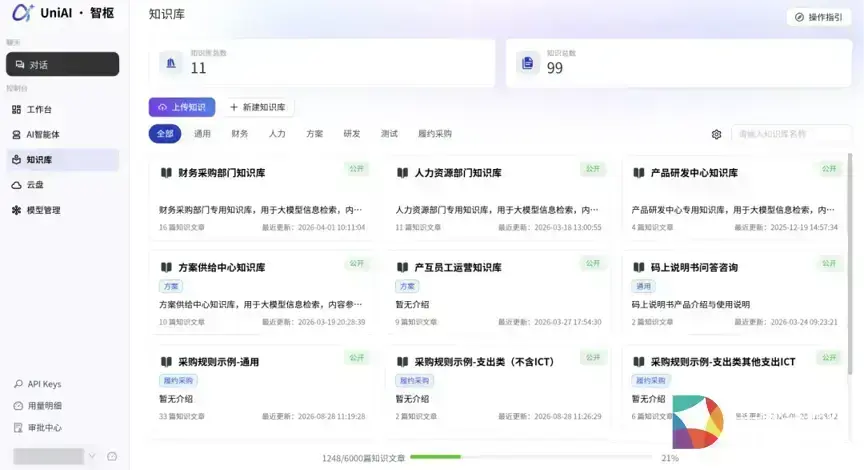Click the book icon of 方案供给中心知识库
The width and height of the screenshot is (864, 470).
pos(166,268)
